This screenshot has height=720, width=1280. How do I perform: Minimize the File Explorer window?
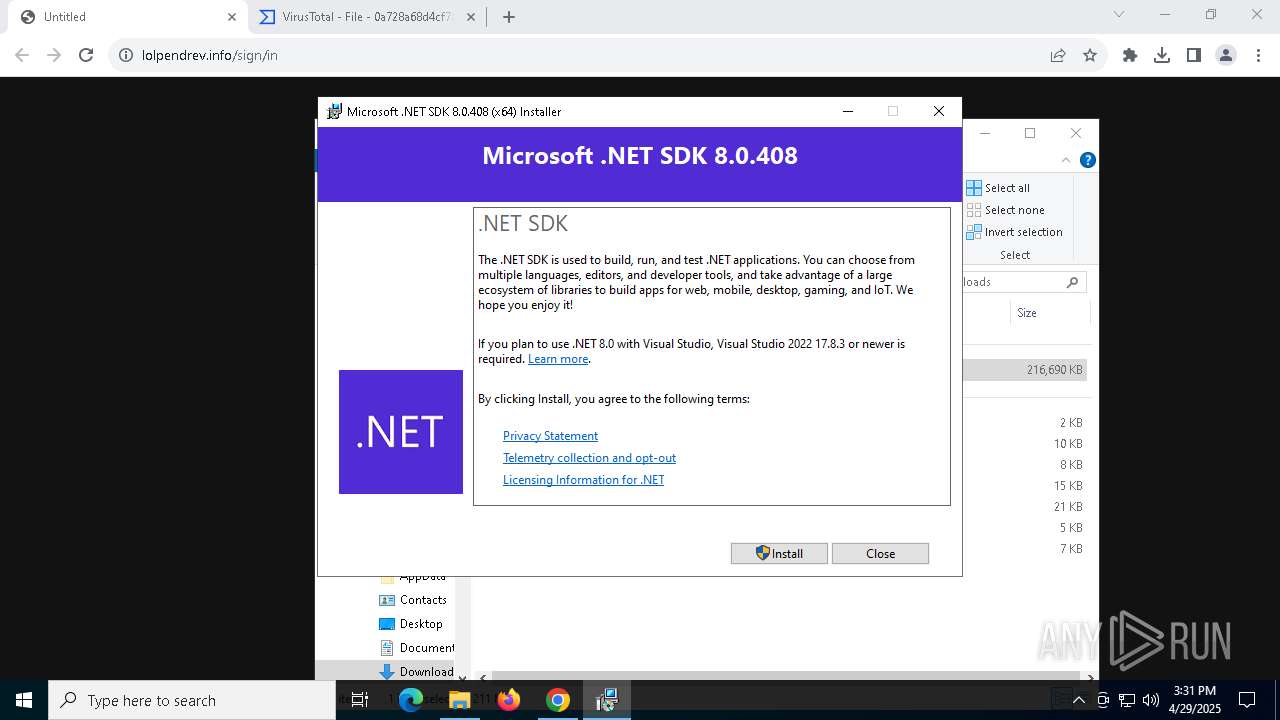pos(984,133)
